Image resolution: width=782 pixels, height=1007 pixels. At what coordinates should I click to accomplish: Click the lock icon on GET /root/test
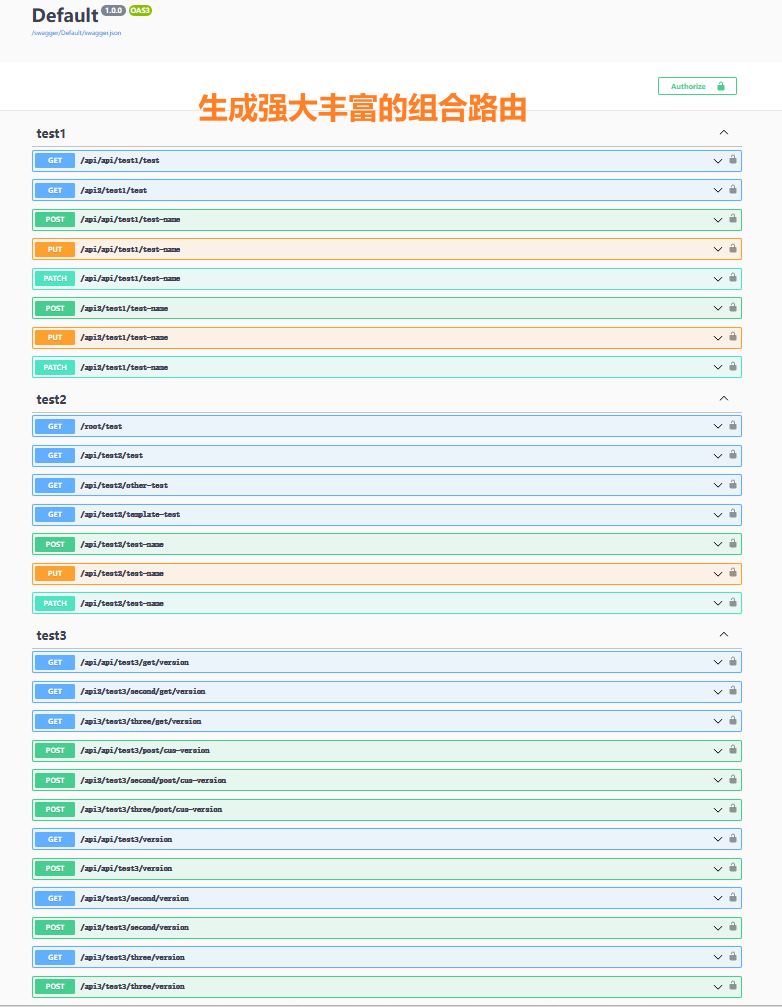point(733,426)
